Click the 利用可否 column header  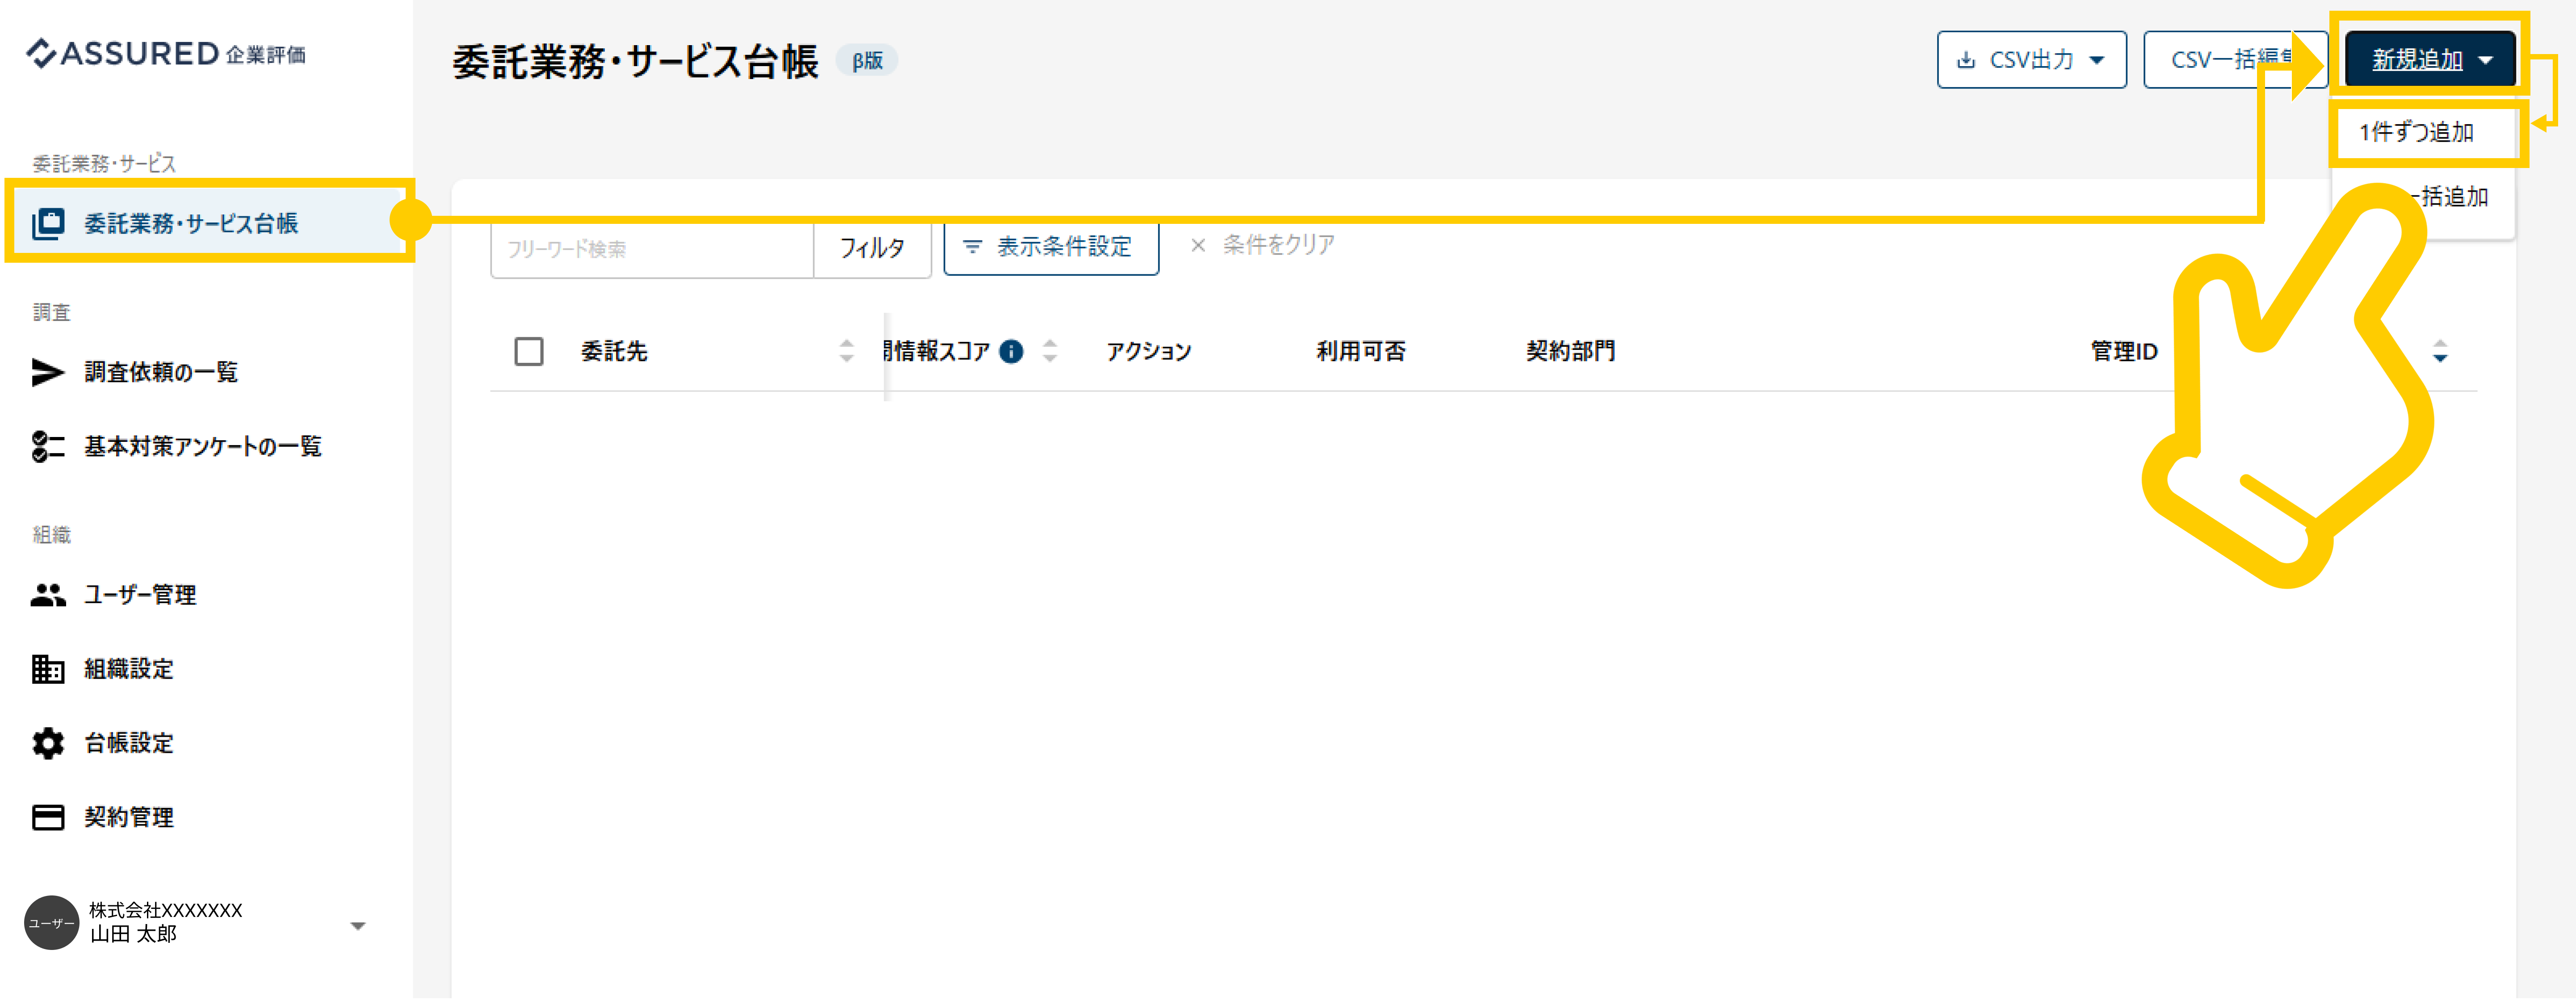coord(1361,351)
